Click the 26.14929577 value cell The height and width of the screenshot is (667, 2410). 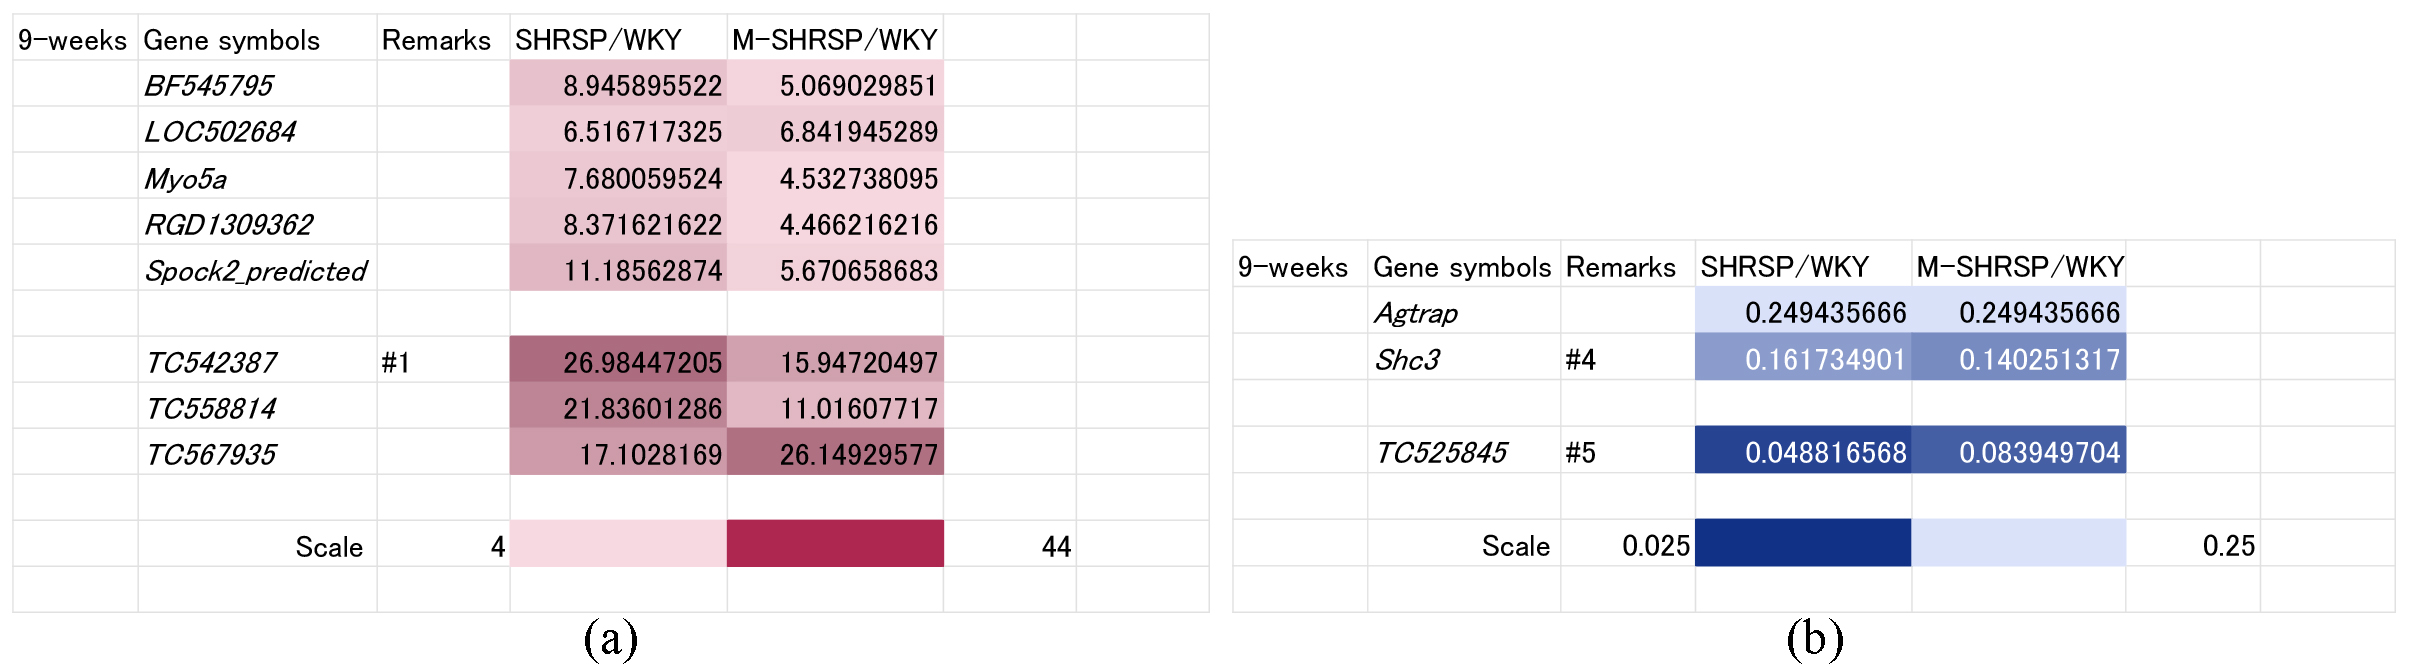pos(835,455)
